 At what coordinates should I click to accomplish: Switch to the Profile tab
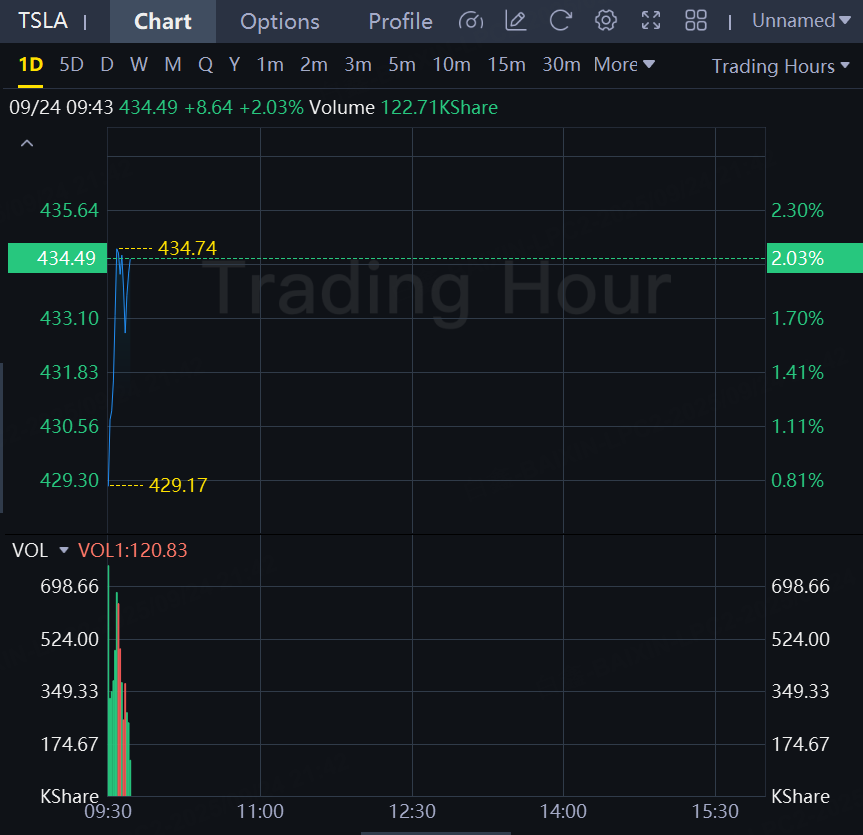[400, 21]
